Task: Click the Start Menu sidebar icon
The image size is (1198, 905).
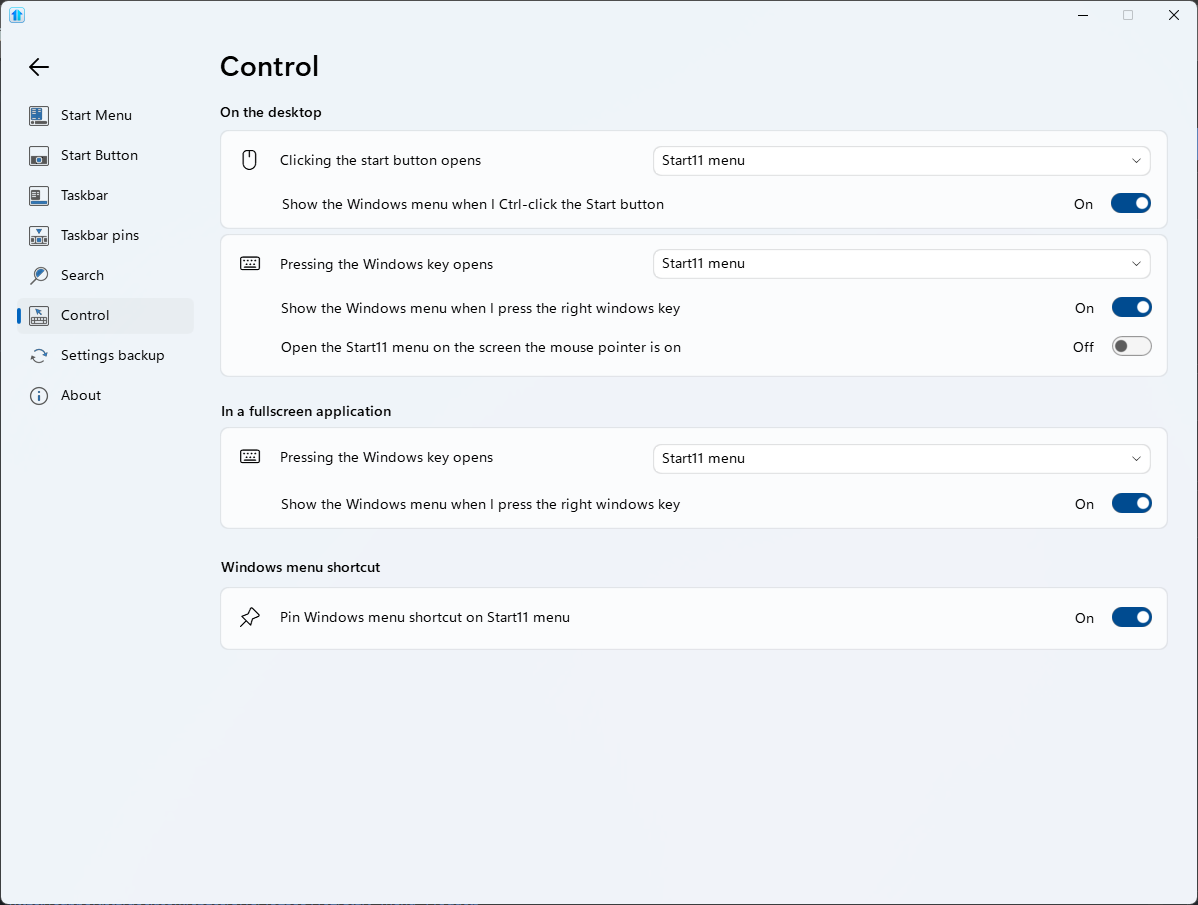Action: point(39,115)
